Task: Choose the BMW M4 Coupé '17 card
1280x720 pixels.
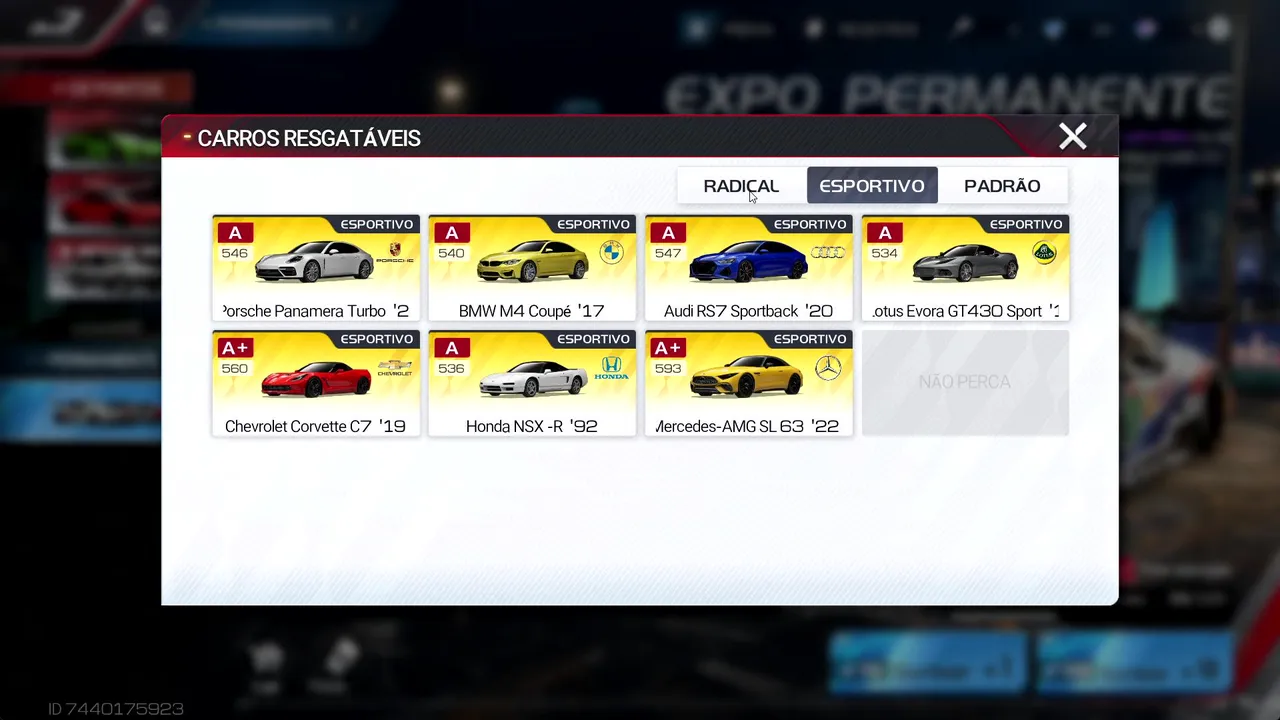Action: (532, 268)
